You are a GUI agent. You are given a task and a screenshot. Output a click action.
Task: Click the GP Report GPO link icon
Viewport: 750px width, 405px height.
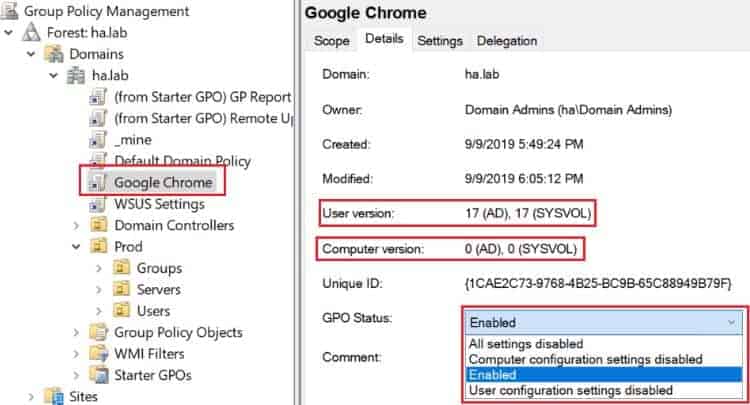[x=98, y=97]
